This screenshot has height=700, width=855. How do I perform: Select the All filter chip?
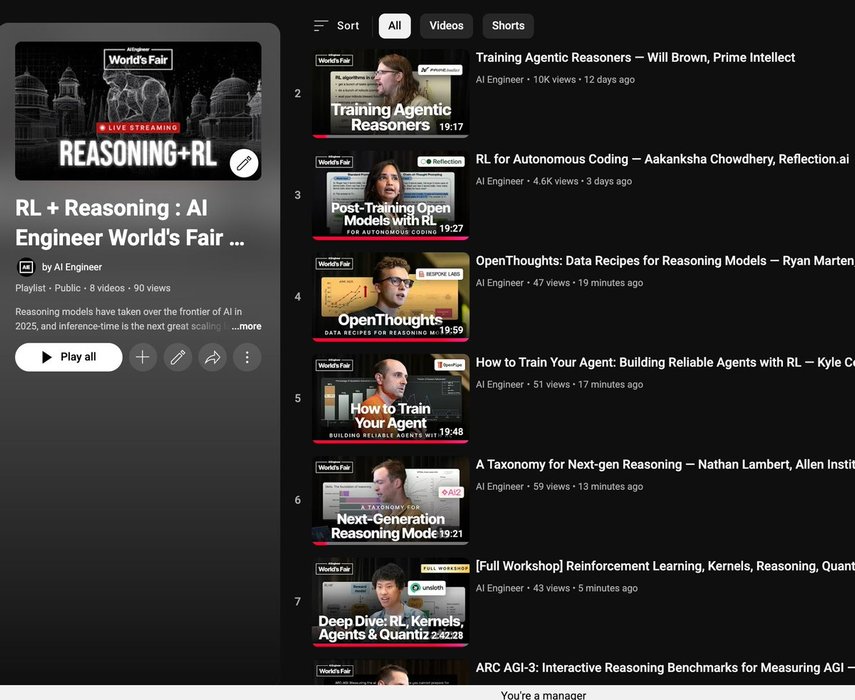coord(395,26)
